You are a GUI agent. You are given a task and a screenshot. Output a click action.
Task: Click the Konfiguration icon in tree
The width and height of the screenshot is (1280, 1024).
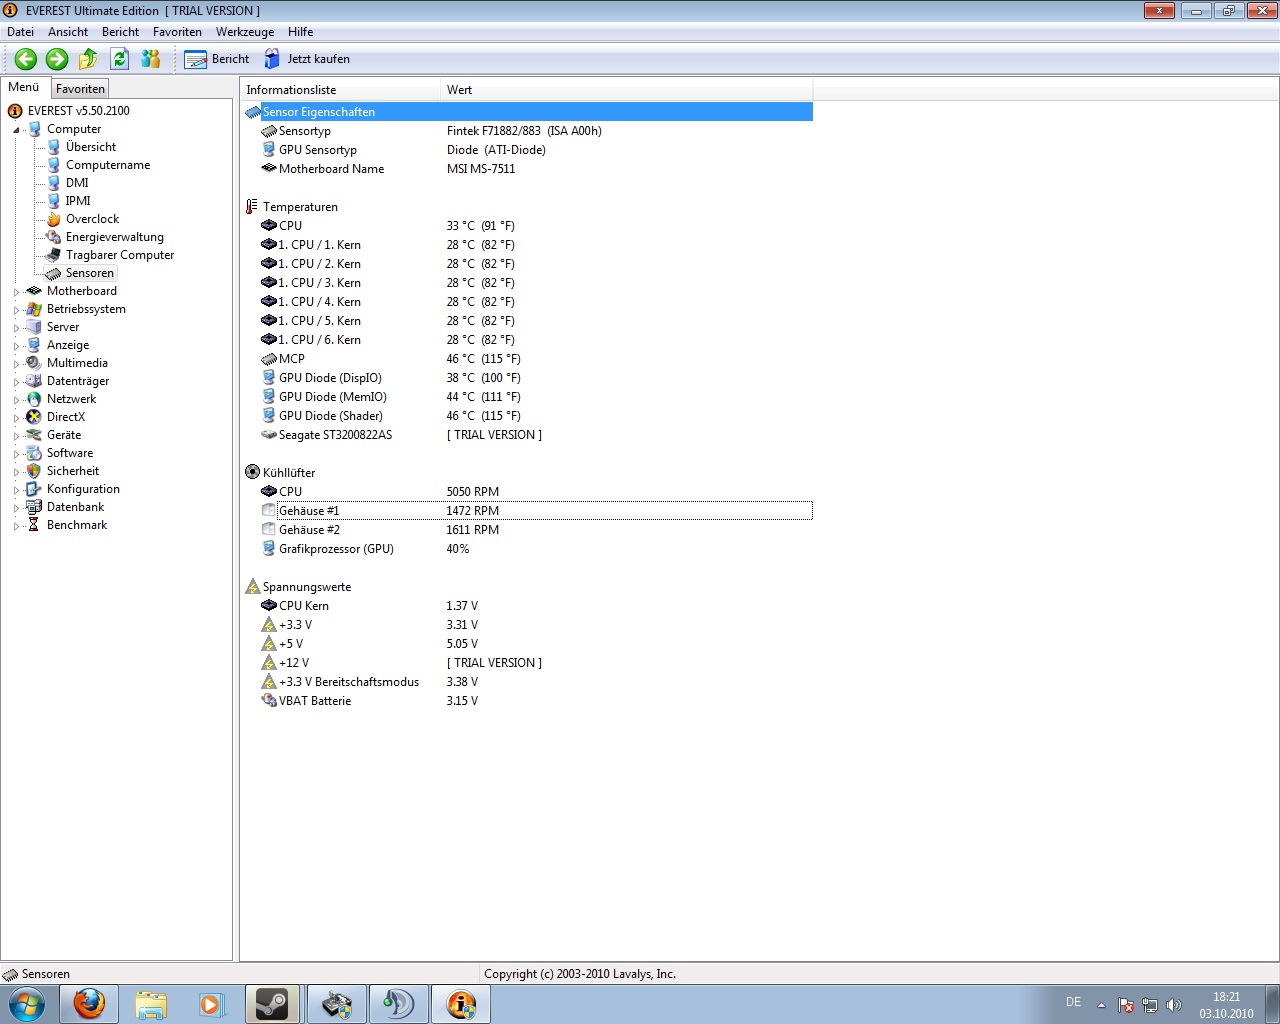click(34, 489)
